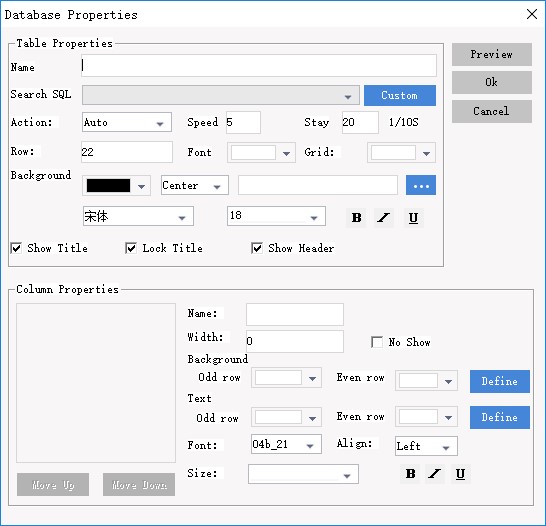Click Define button for Background row colors
Screen dimensions: 546x526
500,382
